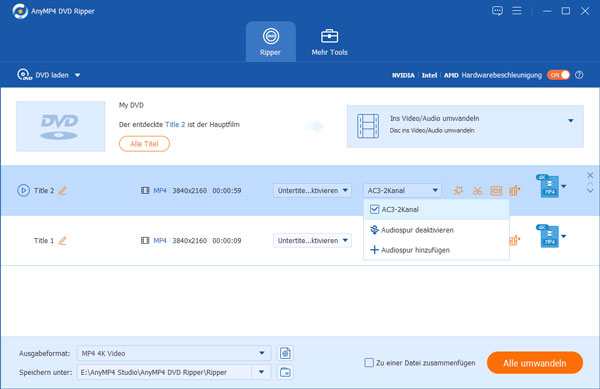Screen dimensions: 600x389
Task: Open the Mehr Tools tab
Action: pyautogui.click(x=329, y=42)
